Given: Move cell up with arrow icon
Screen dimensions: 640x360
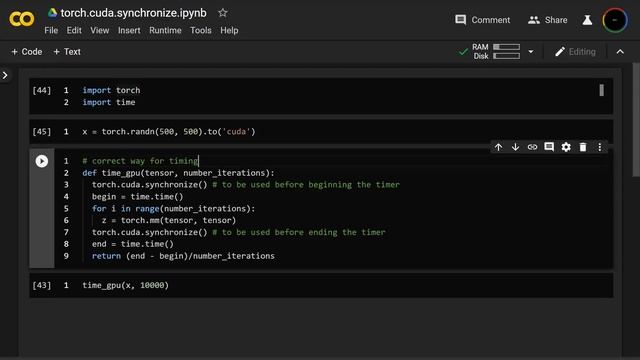Looking at the screenshot, I should click(x=498, y=147).
